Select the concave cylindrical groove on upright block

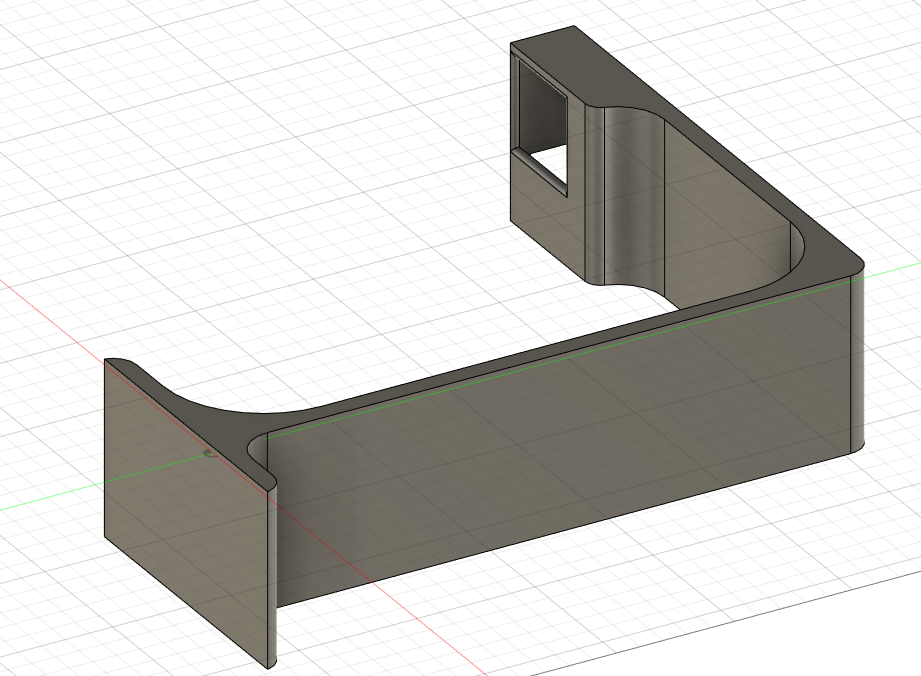634,200
